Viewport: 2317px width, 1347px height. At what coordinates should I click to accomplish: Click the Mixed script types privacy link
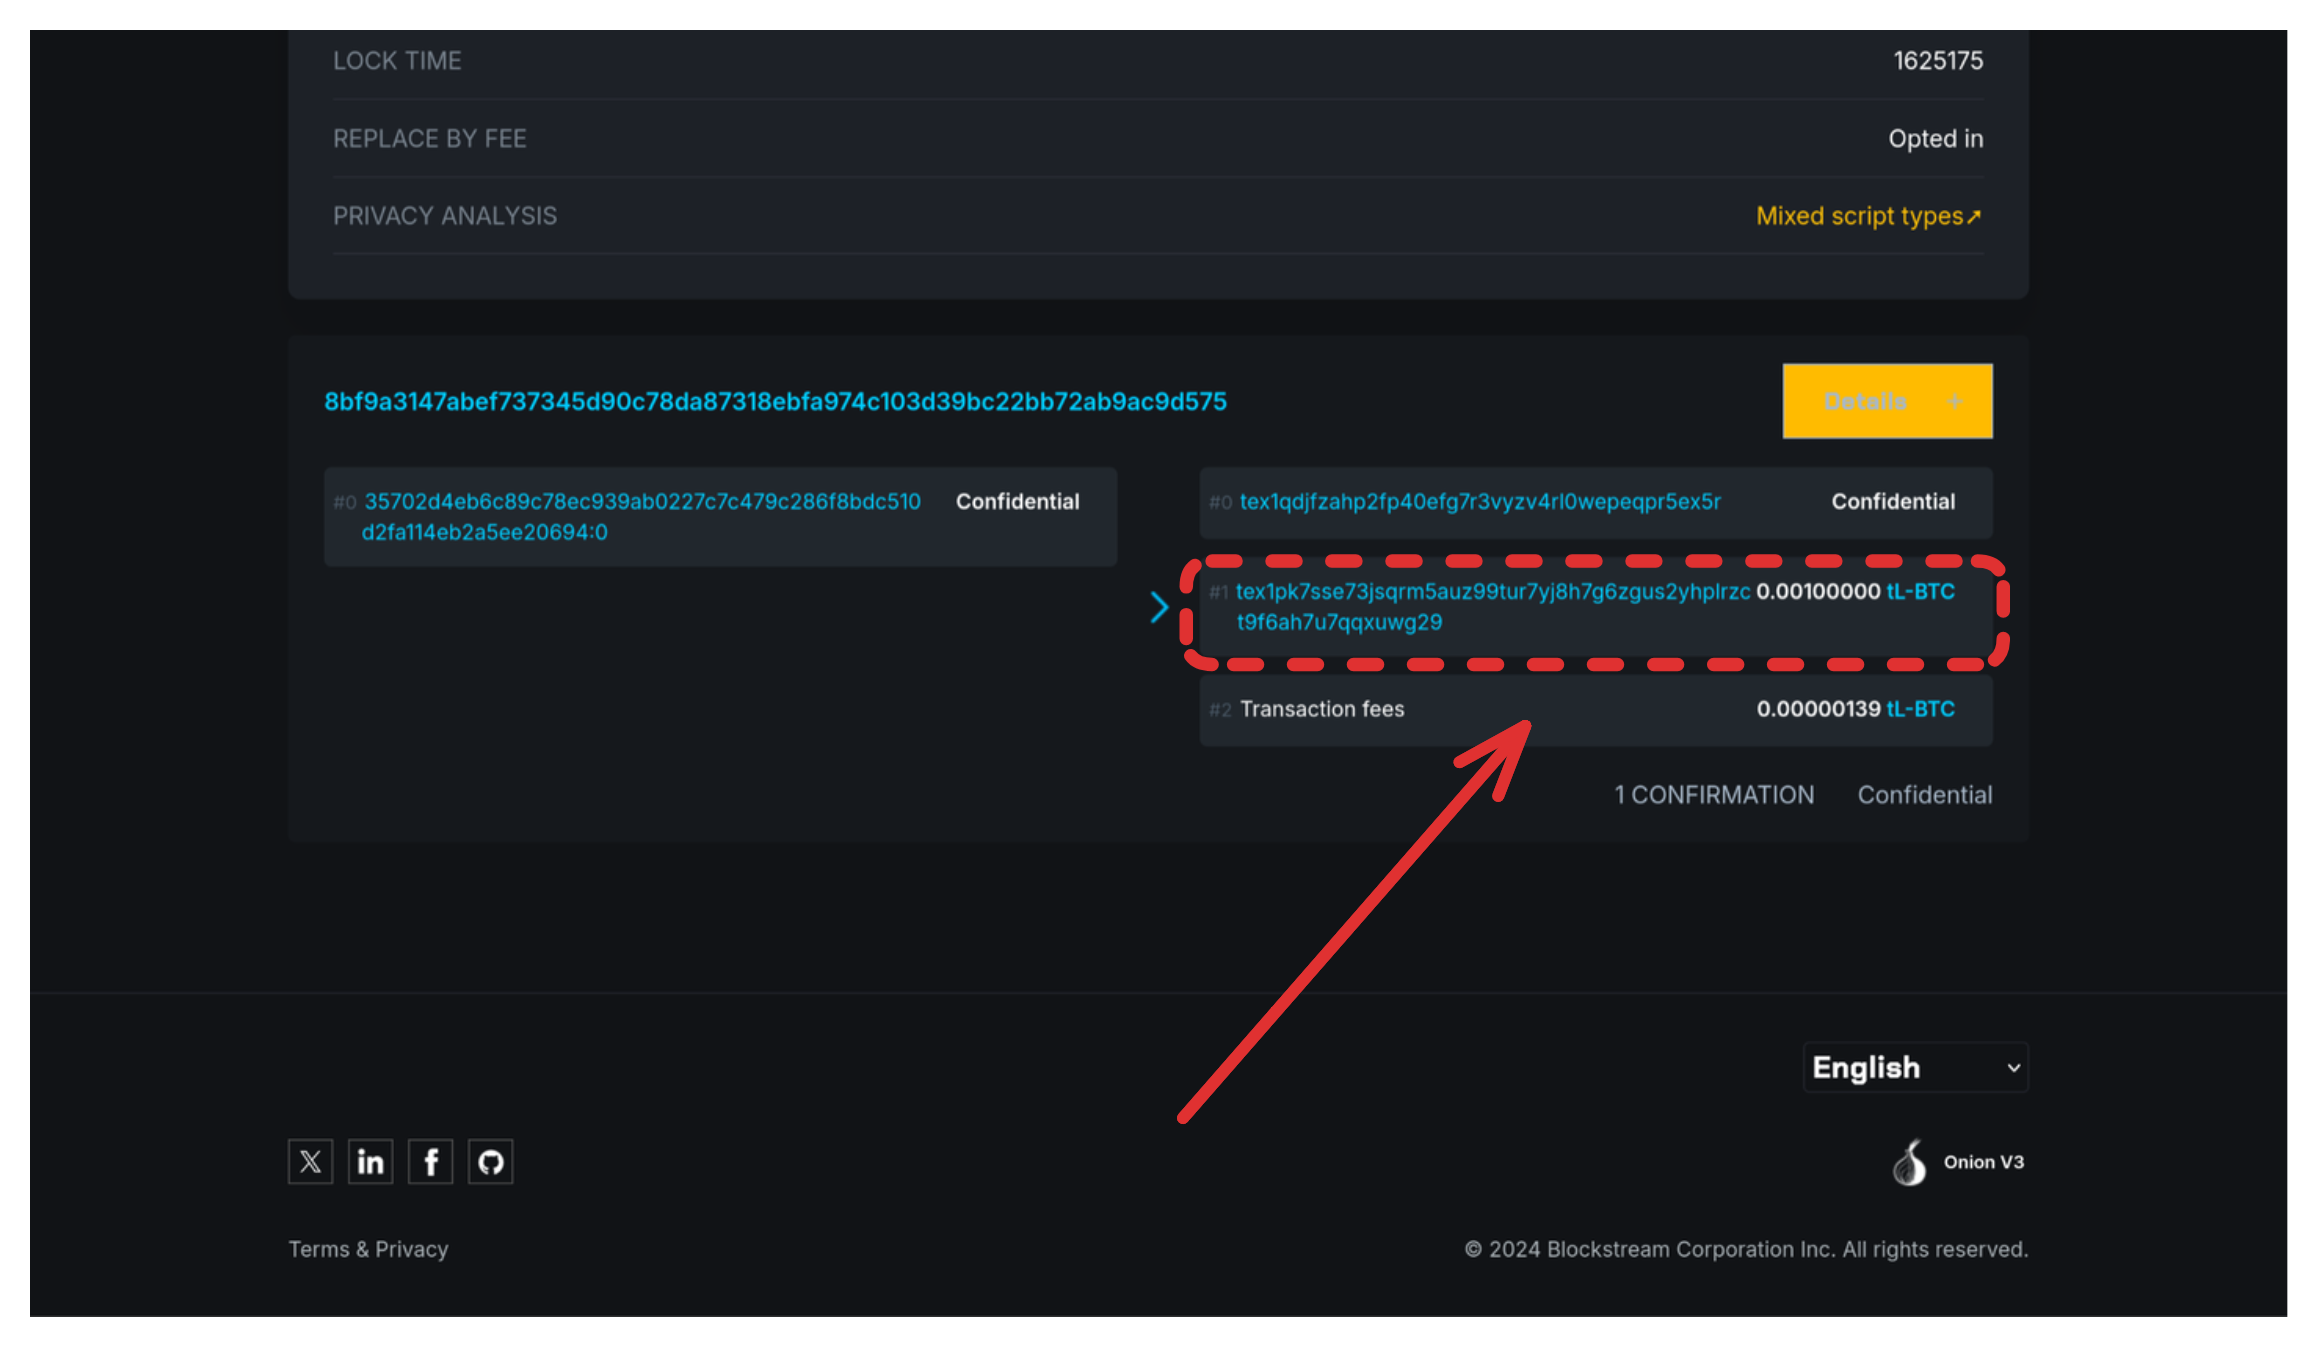click(x=1859, y=216)
